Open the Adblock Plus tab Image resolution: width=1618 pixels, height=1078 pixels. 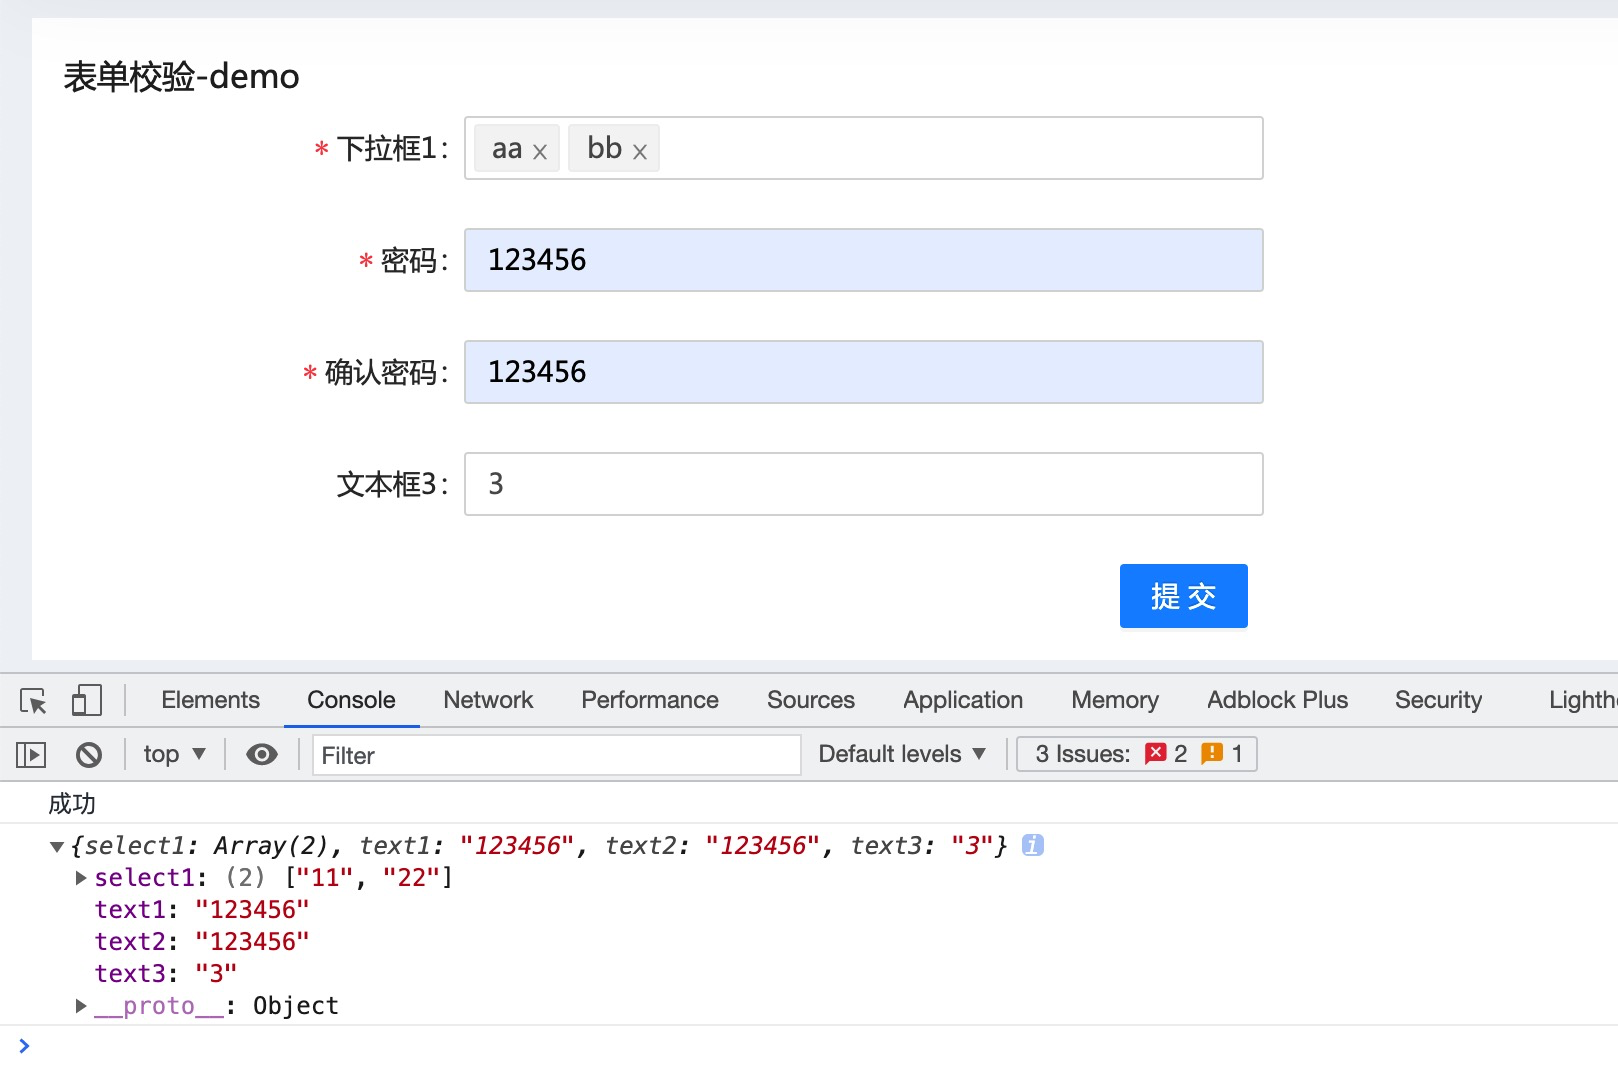[x=1277, y=700]
